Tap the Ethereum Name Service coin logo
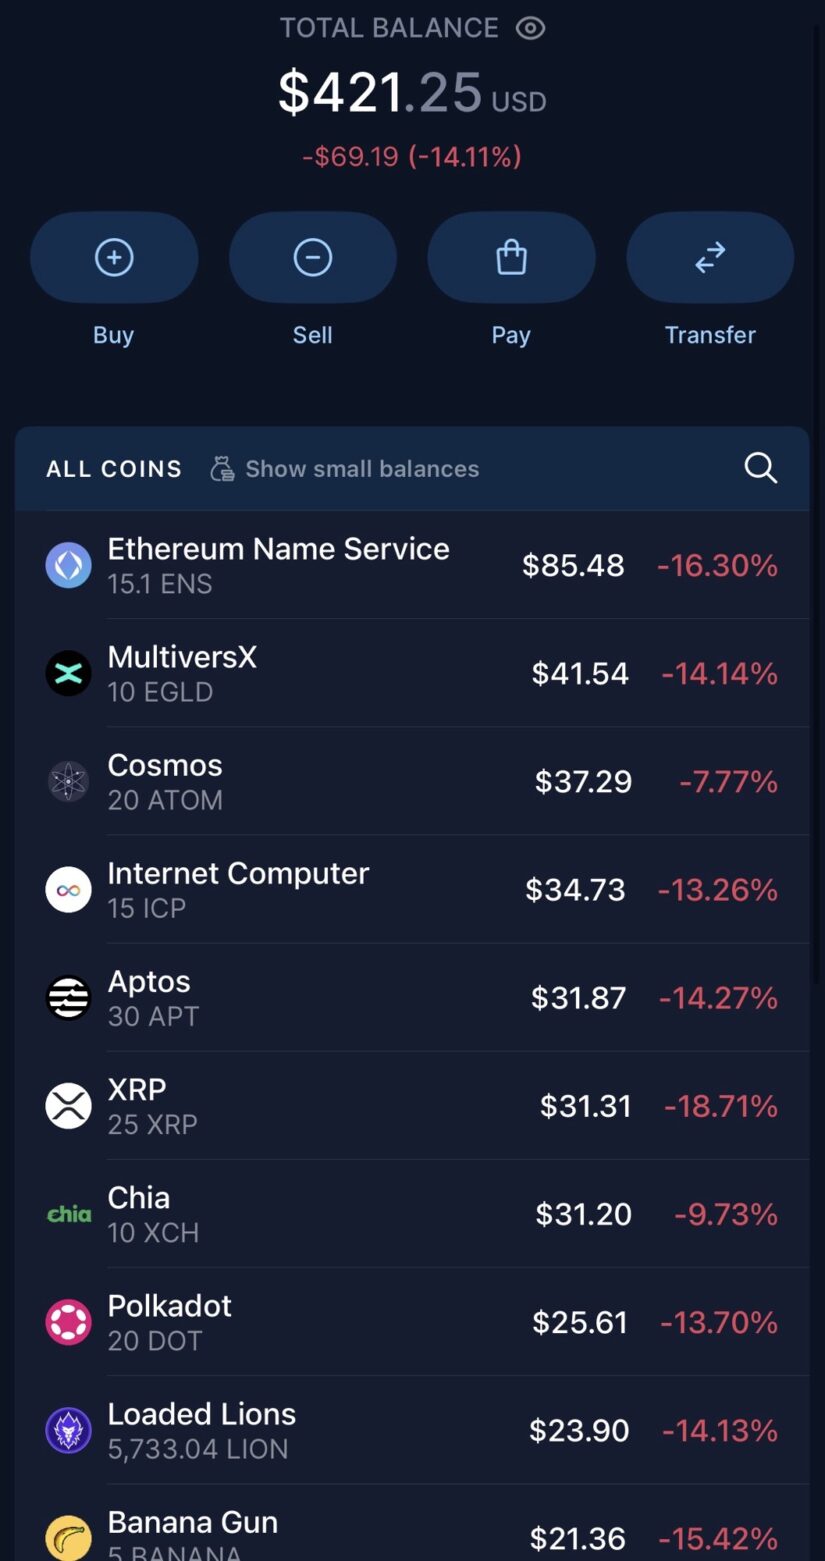The height and width of the screenshot is (1561, 825). (69, 565)
